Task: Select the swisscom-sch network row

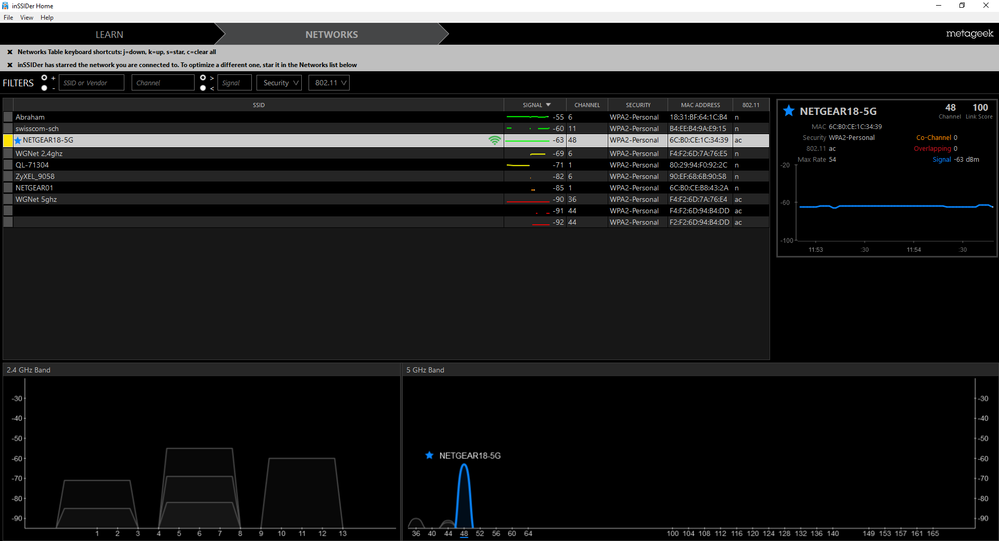Action: click(386, 129)
